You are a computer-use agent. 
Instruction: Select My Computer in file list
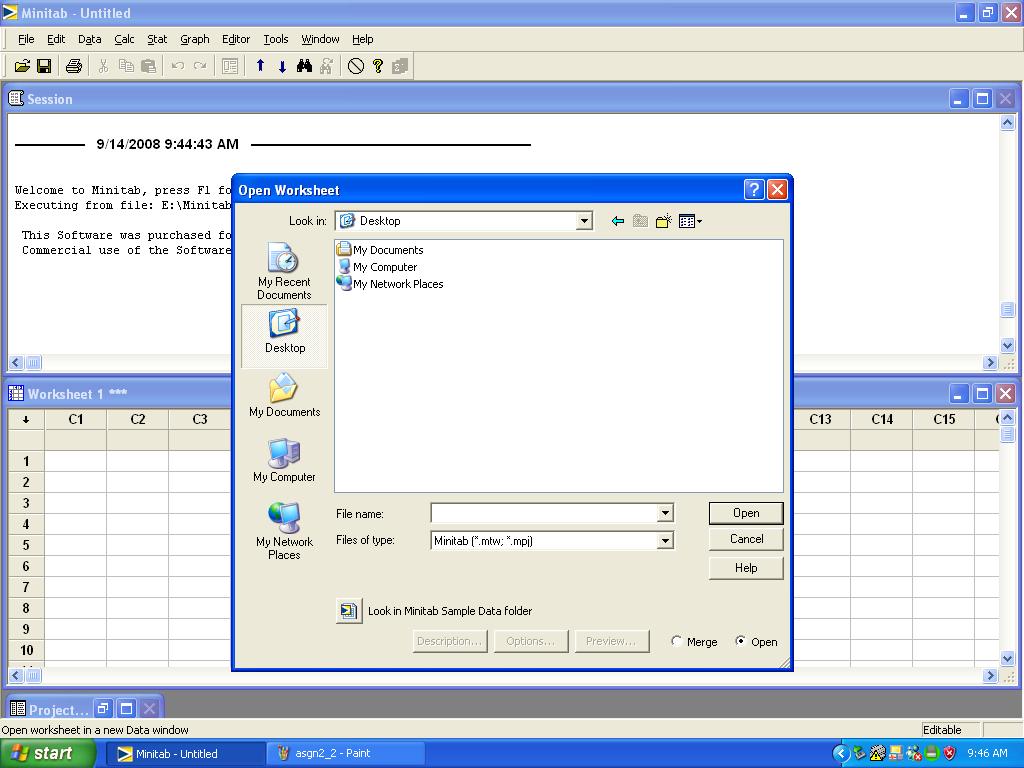384,267
